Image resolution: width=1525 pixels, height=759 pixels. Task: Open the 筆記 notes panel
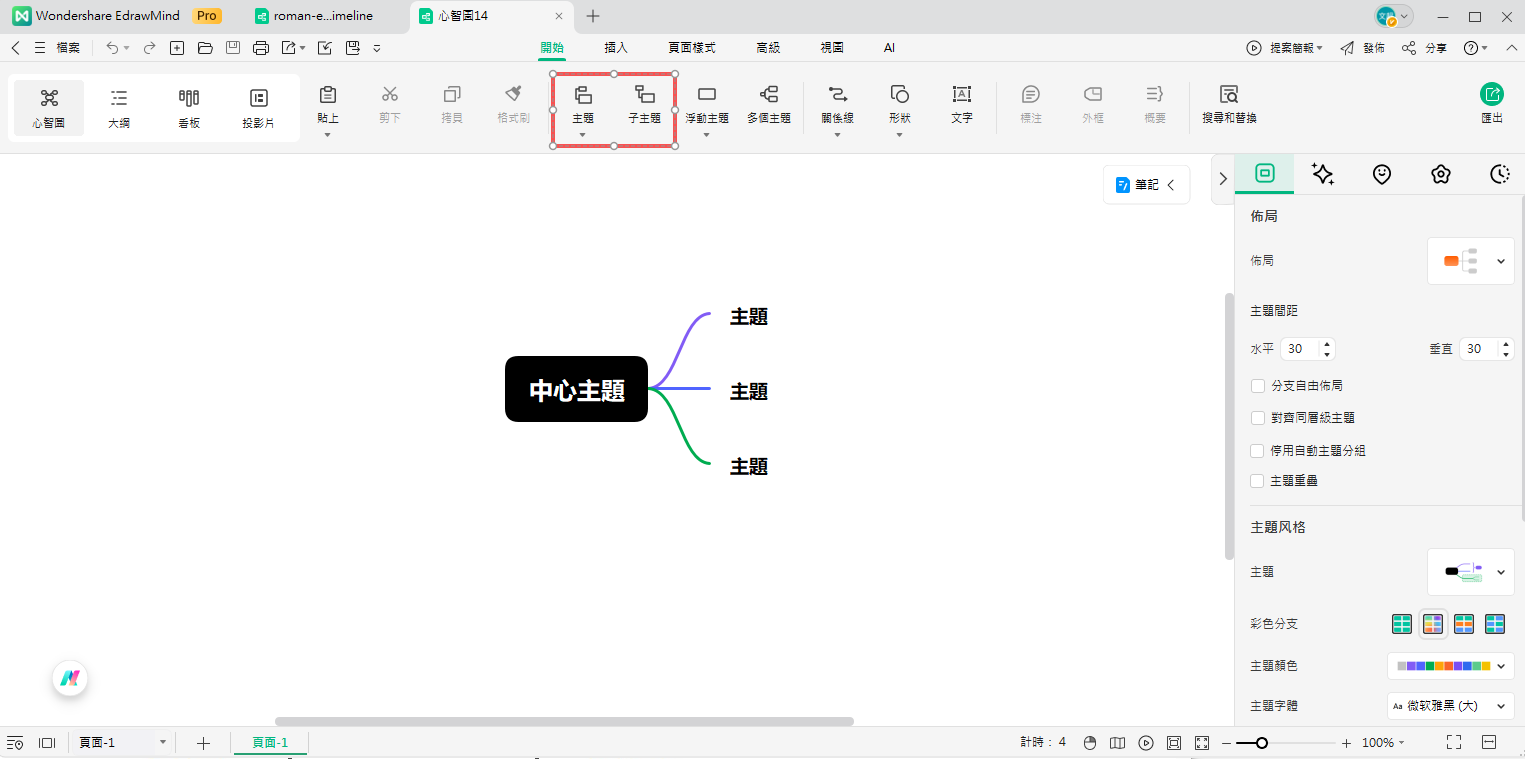[1140, 184]
